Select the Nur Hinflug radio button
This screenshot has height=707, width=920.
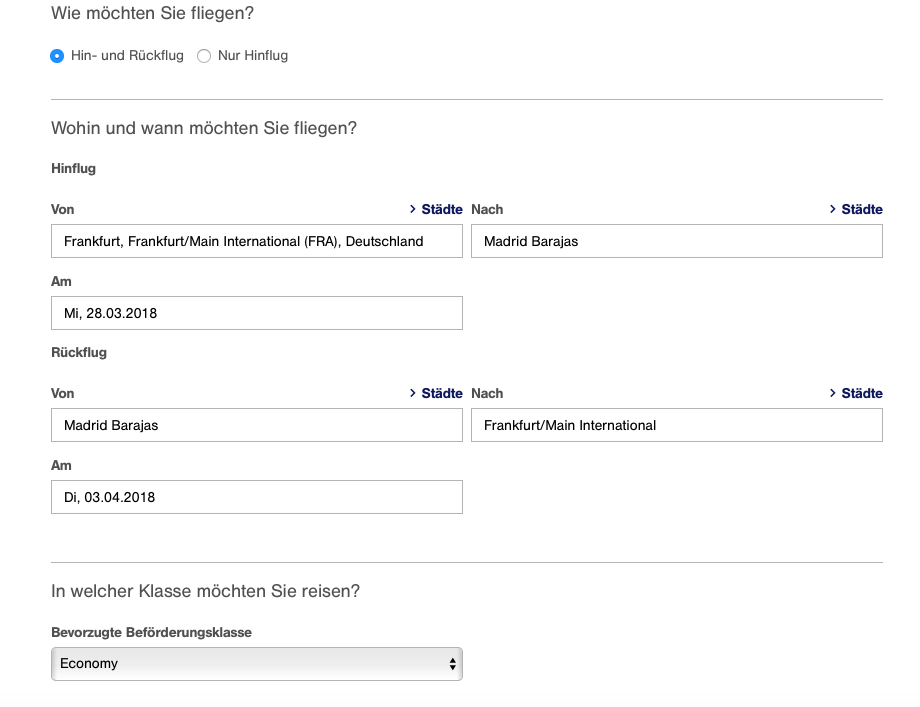pyautogui.click(x=204, y=56)
